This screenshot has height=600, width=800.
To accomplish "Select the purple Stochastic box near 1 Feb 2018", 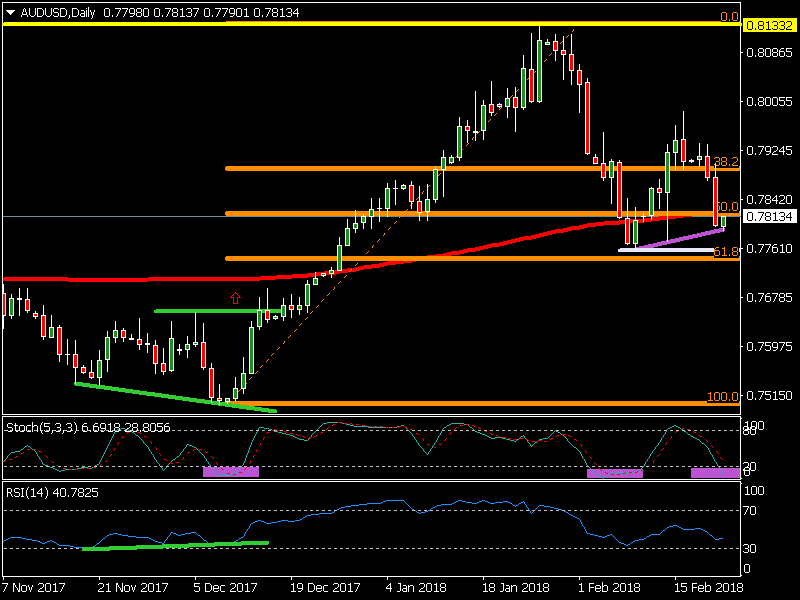I will 614,474.
